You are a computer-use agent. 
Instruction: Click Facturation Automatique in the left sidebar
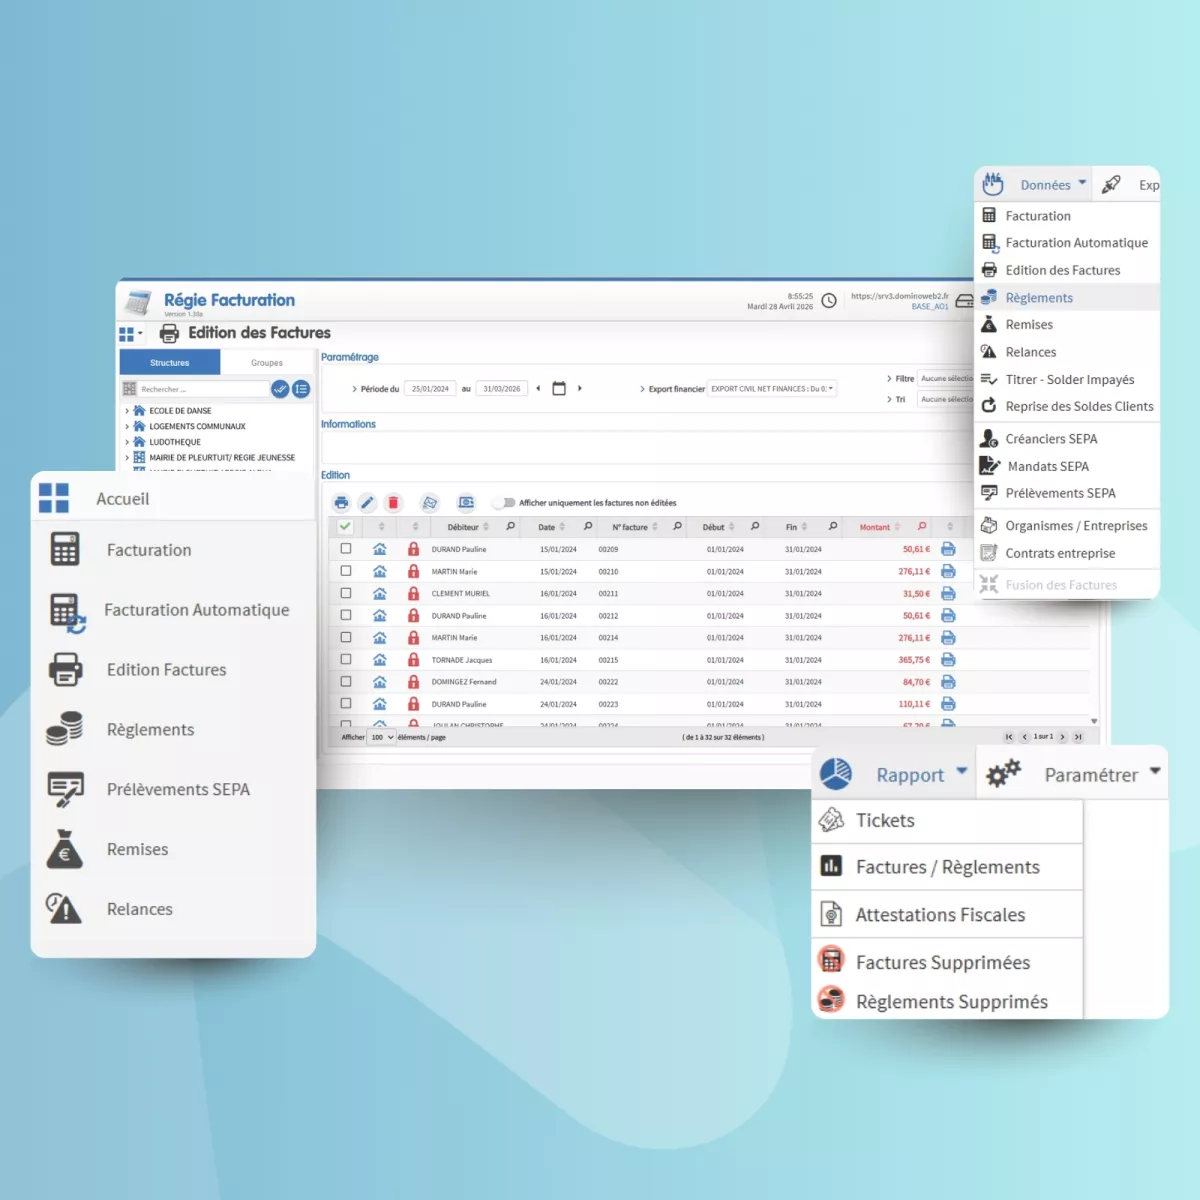[196, 610]
